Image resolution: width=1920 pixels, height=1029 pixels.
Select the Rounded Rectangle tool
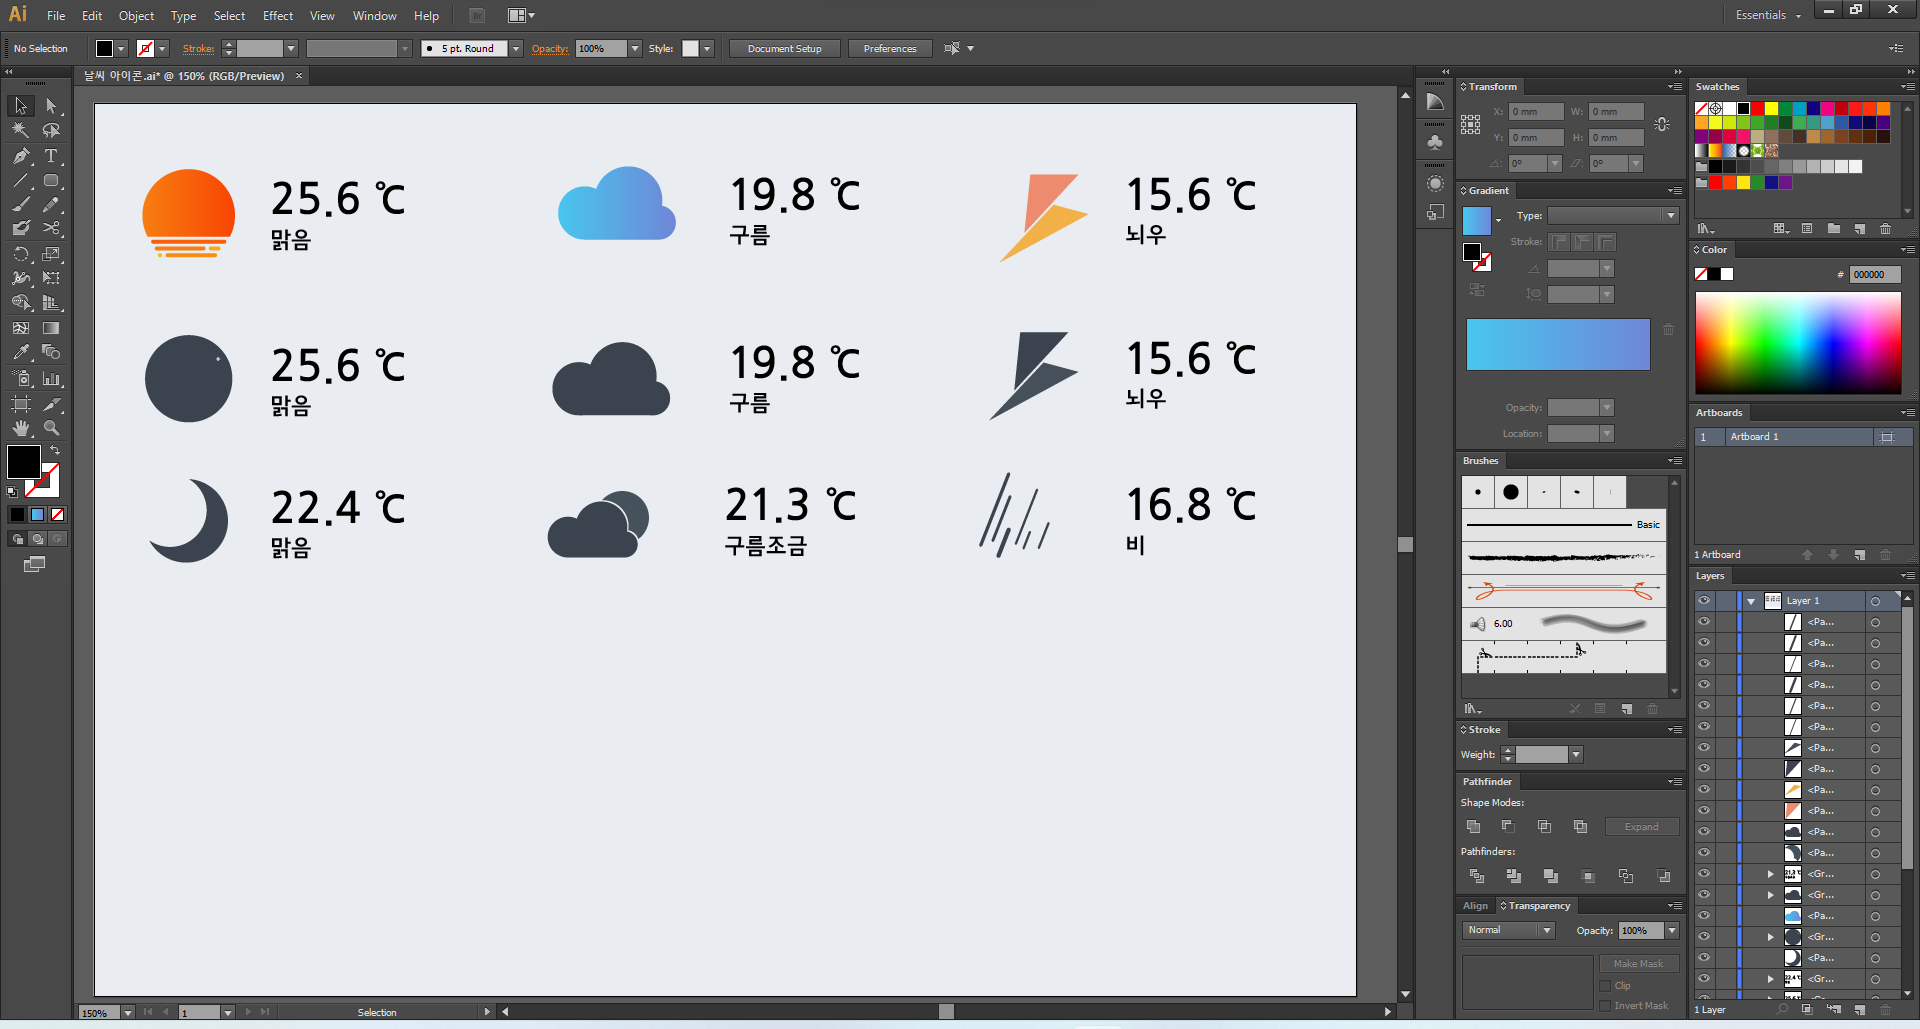(x=51, y=181)
